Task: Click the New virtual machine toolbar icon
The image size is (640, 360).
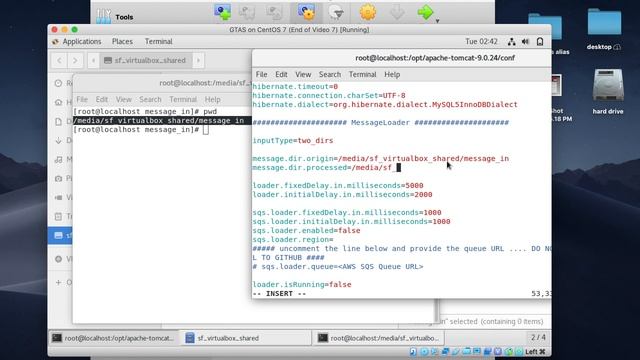Action: (x=222, y=12)
